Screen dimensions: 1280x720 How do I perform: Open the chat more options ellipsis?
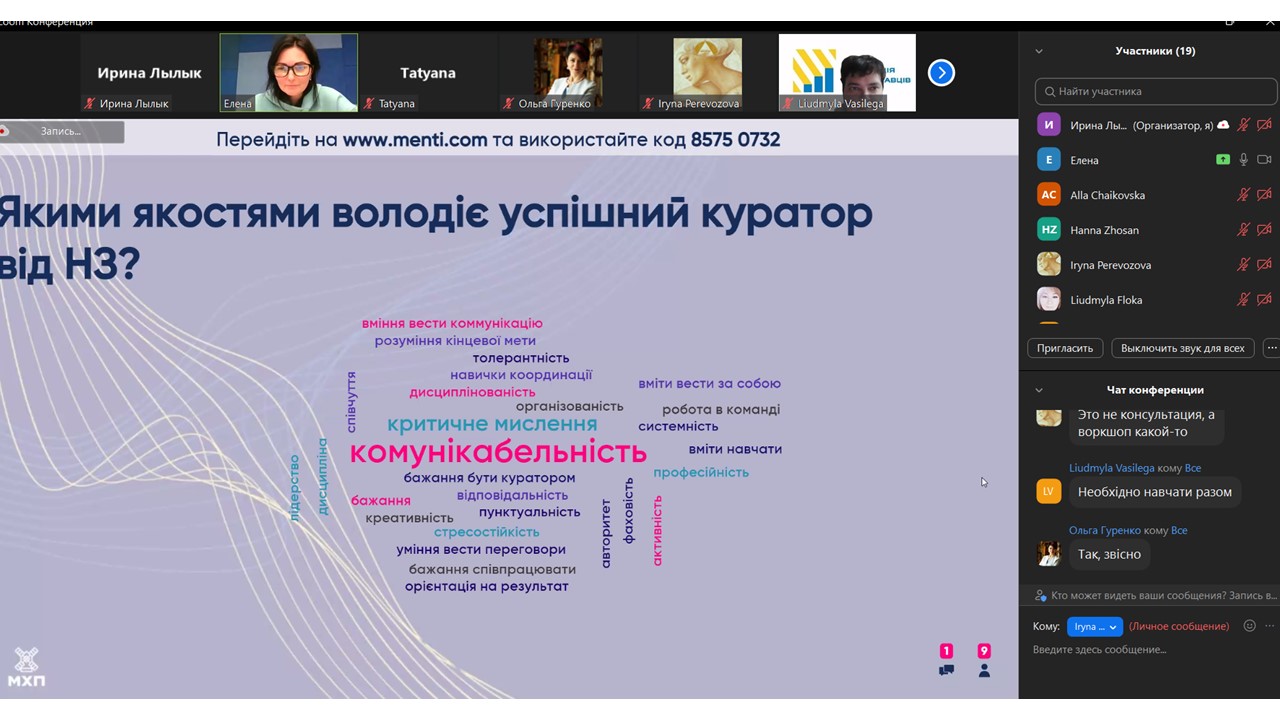pyautogui.click(x=1270, y=626)
